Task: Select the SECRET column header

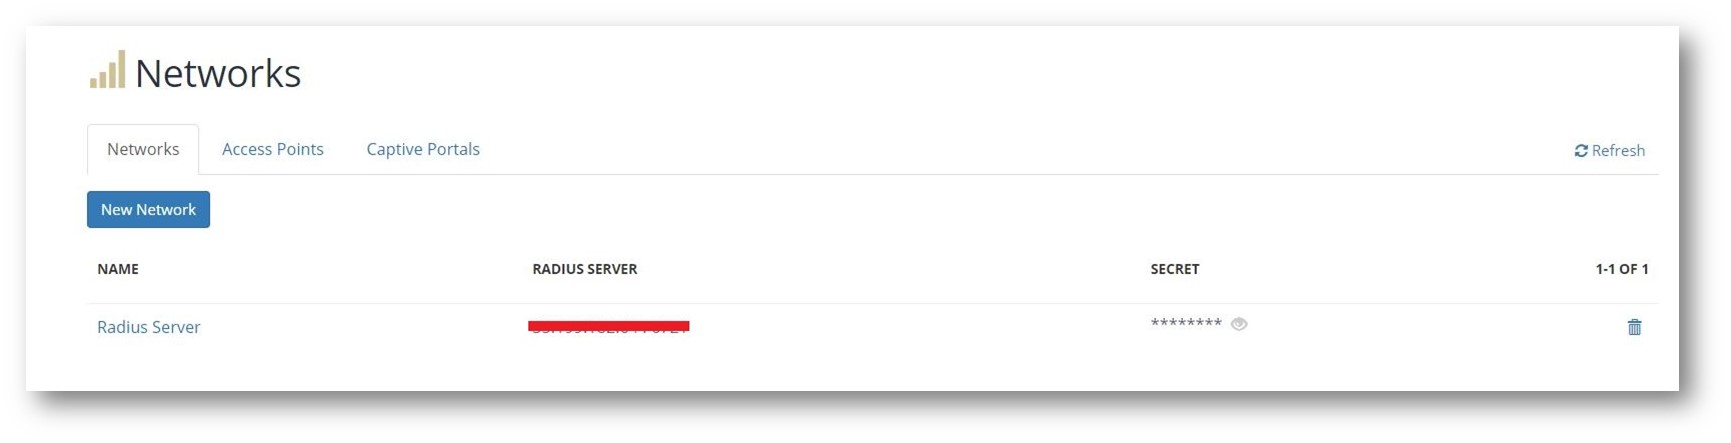Action: tap(1175, 269)
